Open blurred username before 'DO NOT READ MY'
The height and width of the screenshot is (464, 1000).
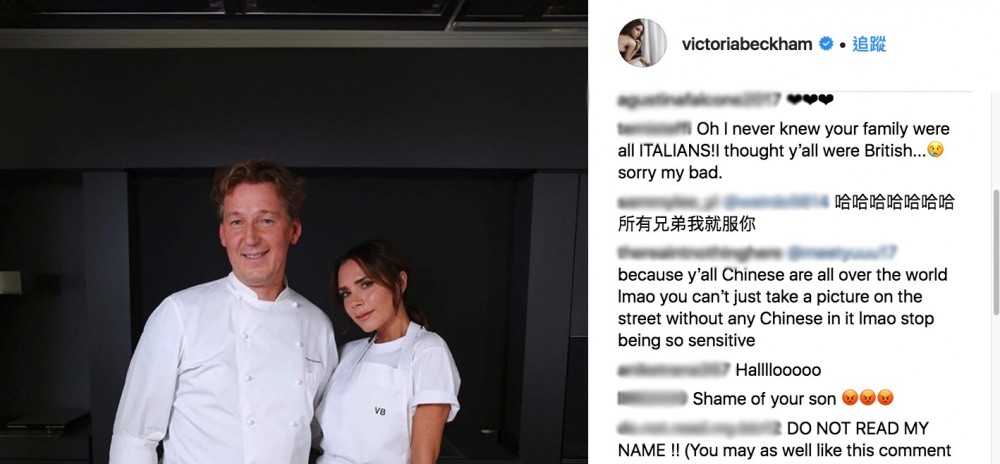pos(700,428)
